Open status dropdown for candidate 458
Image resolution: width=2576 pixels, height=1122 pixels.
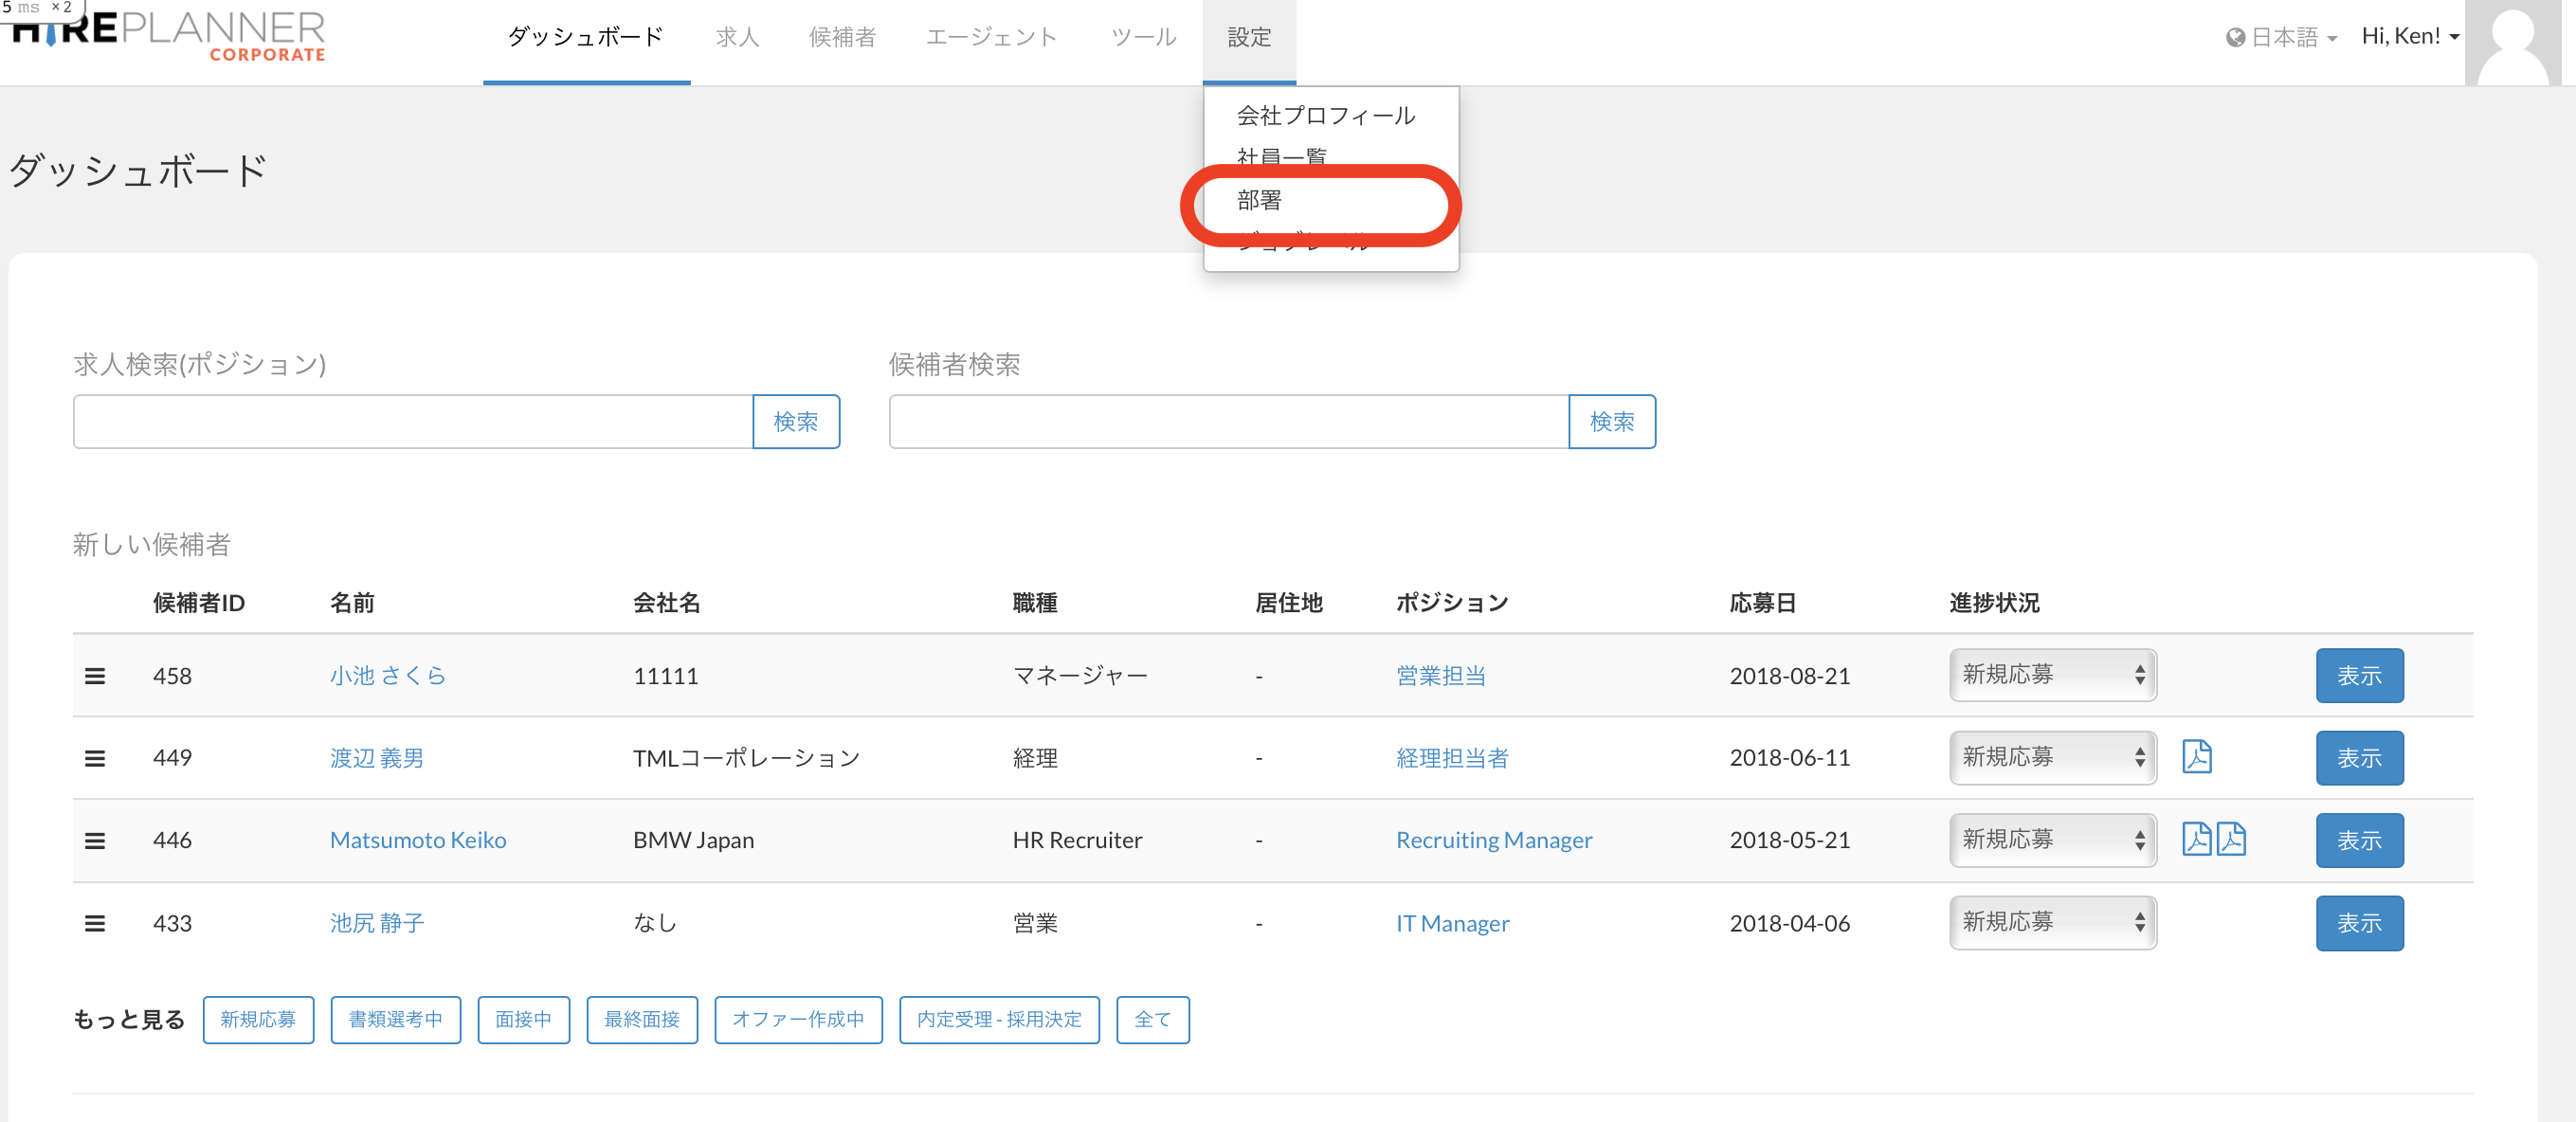[2052, 675]
